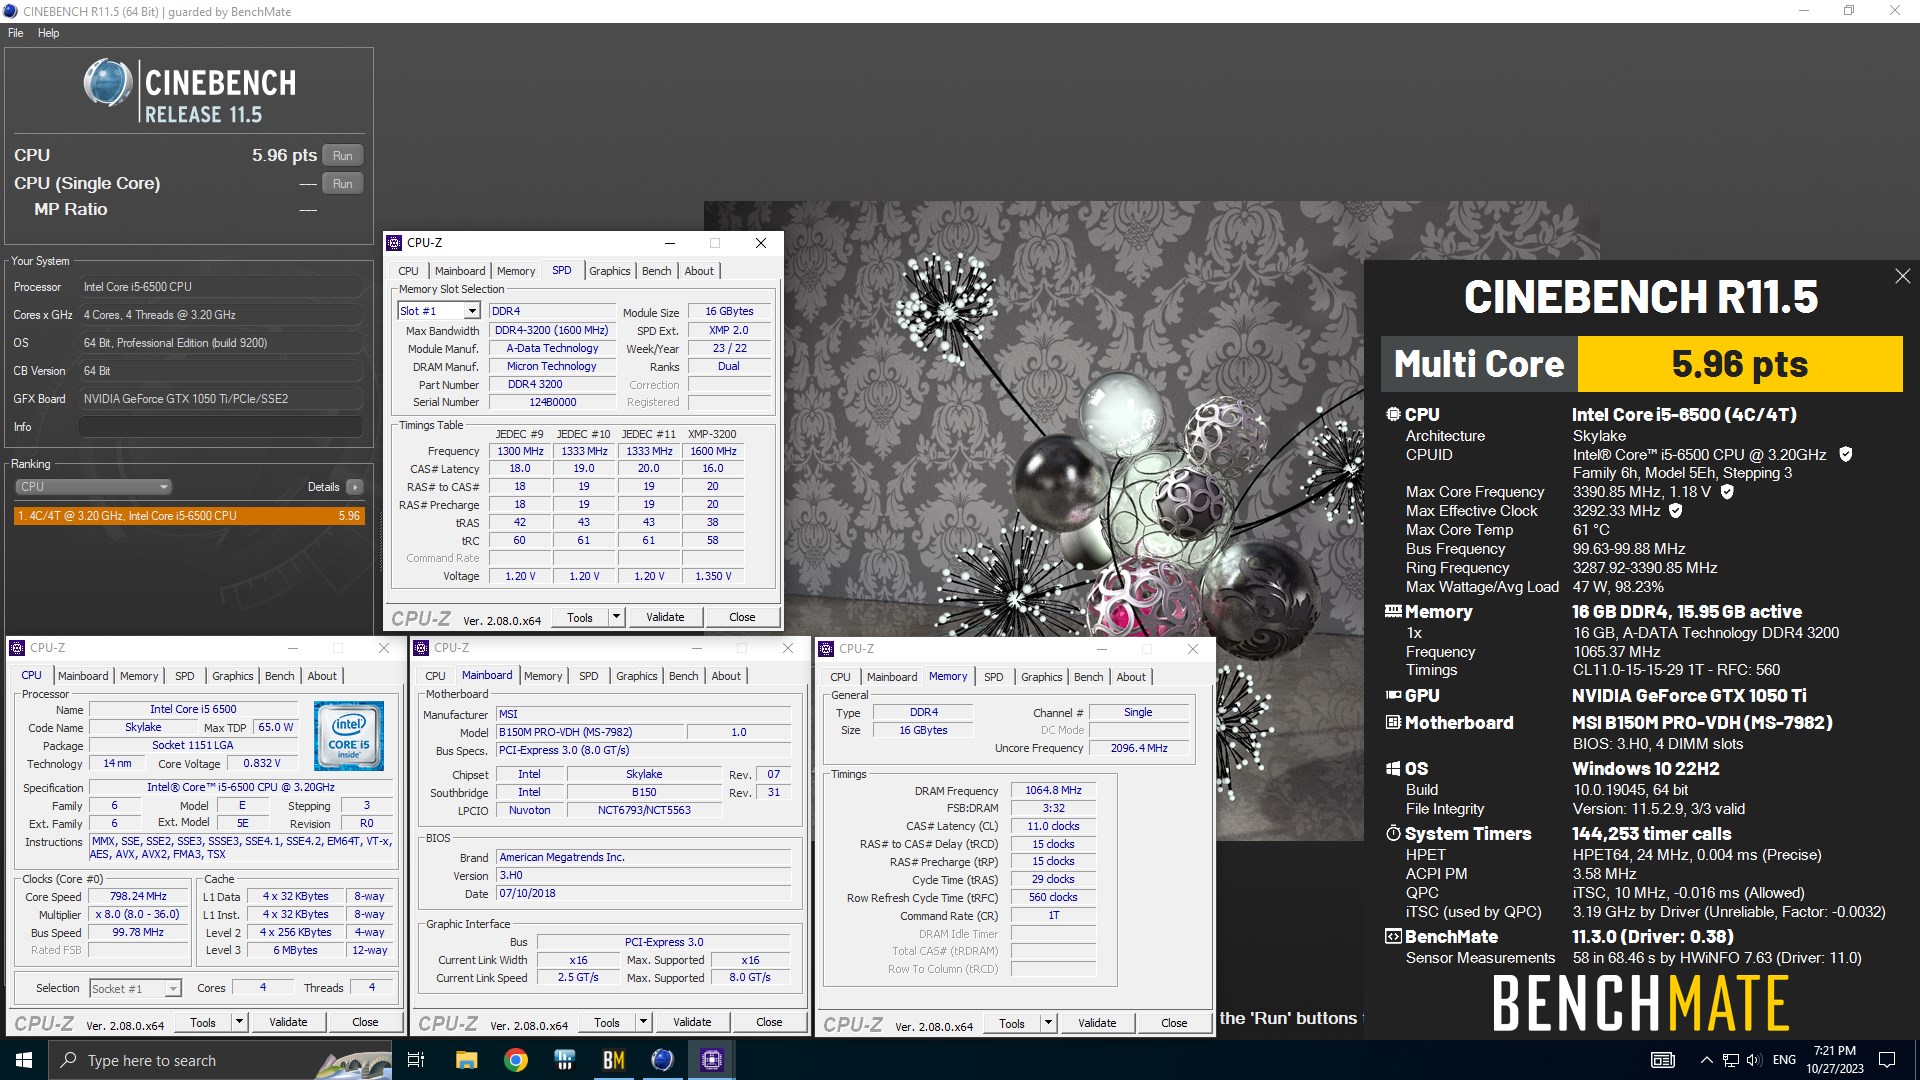Click the 798.24 MHz Core Speed value
1920x1080 pixels.
138,896
